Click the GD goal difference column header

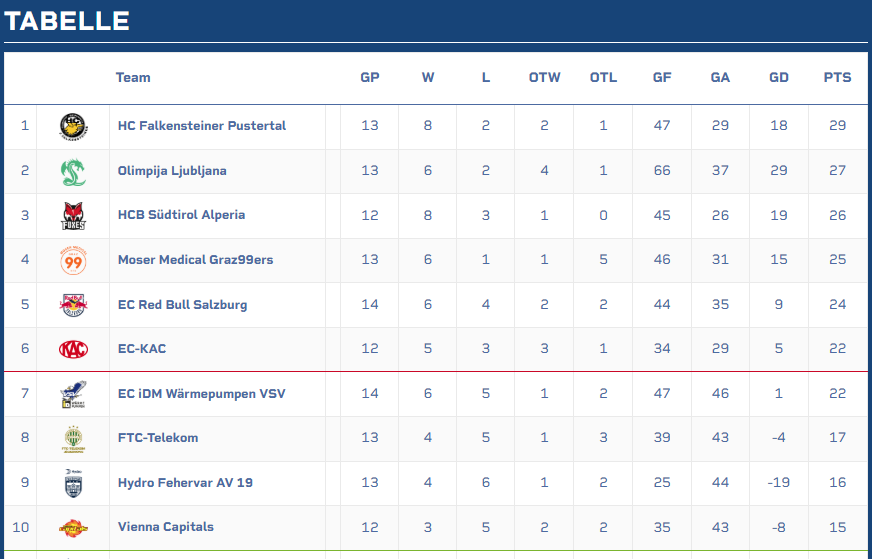tap(779, 78)
